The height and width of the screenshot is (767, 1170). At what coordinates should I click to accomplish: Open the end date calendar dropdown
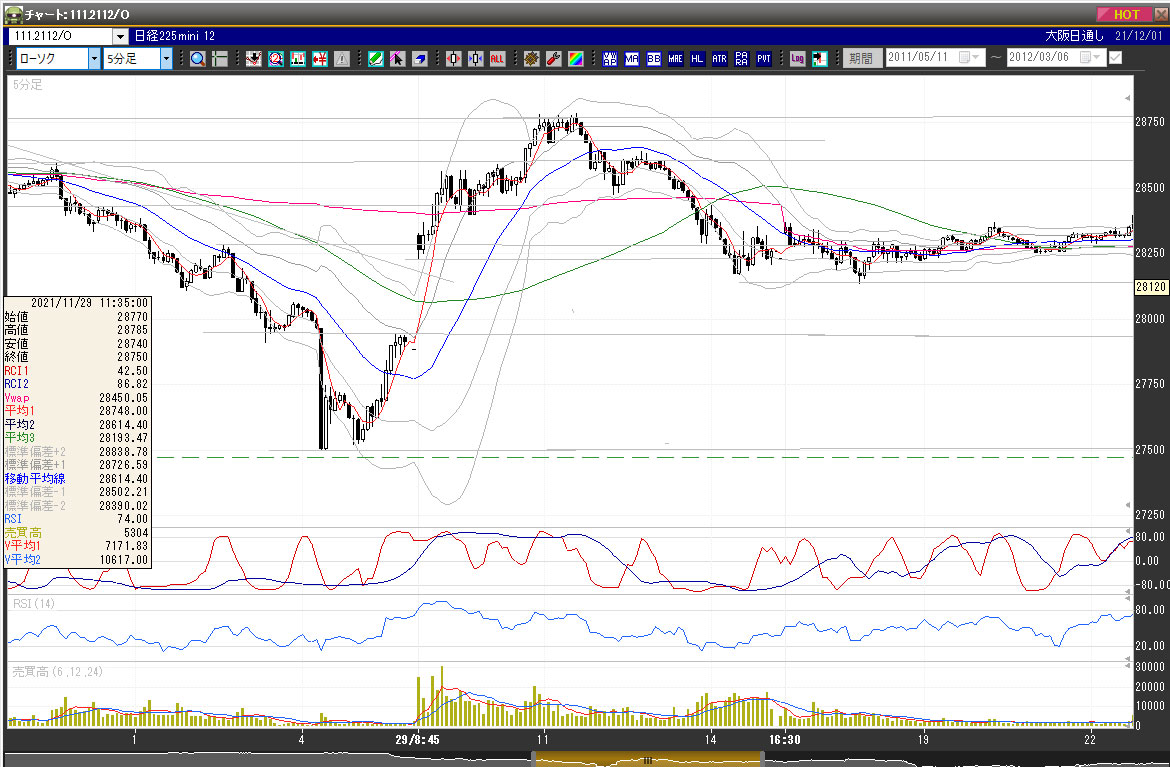(1090, 57)
